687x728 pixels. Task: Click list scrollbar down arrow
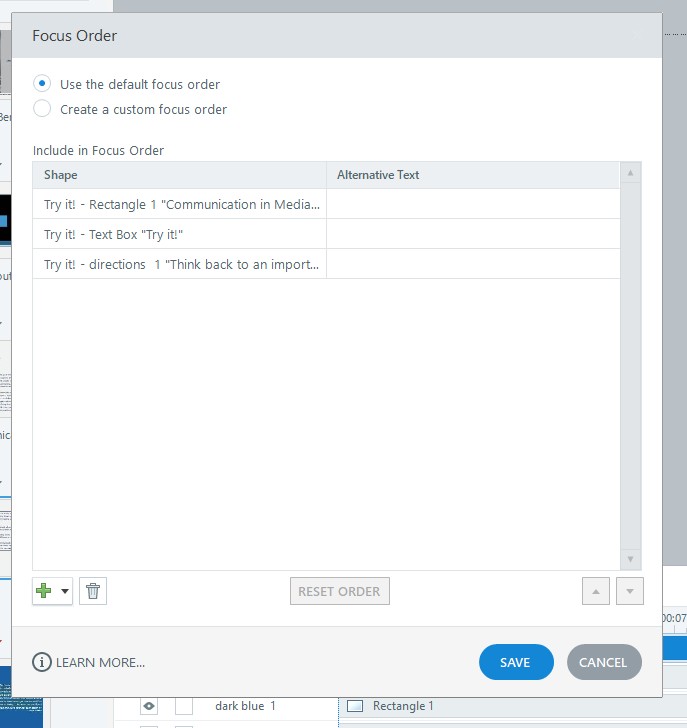pyautogui.click(x=630, y=559)
